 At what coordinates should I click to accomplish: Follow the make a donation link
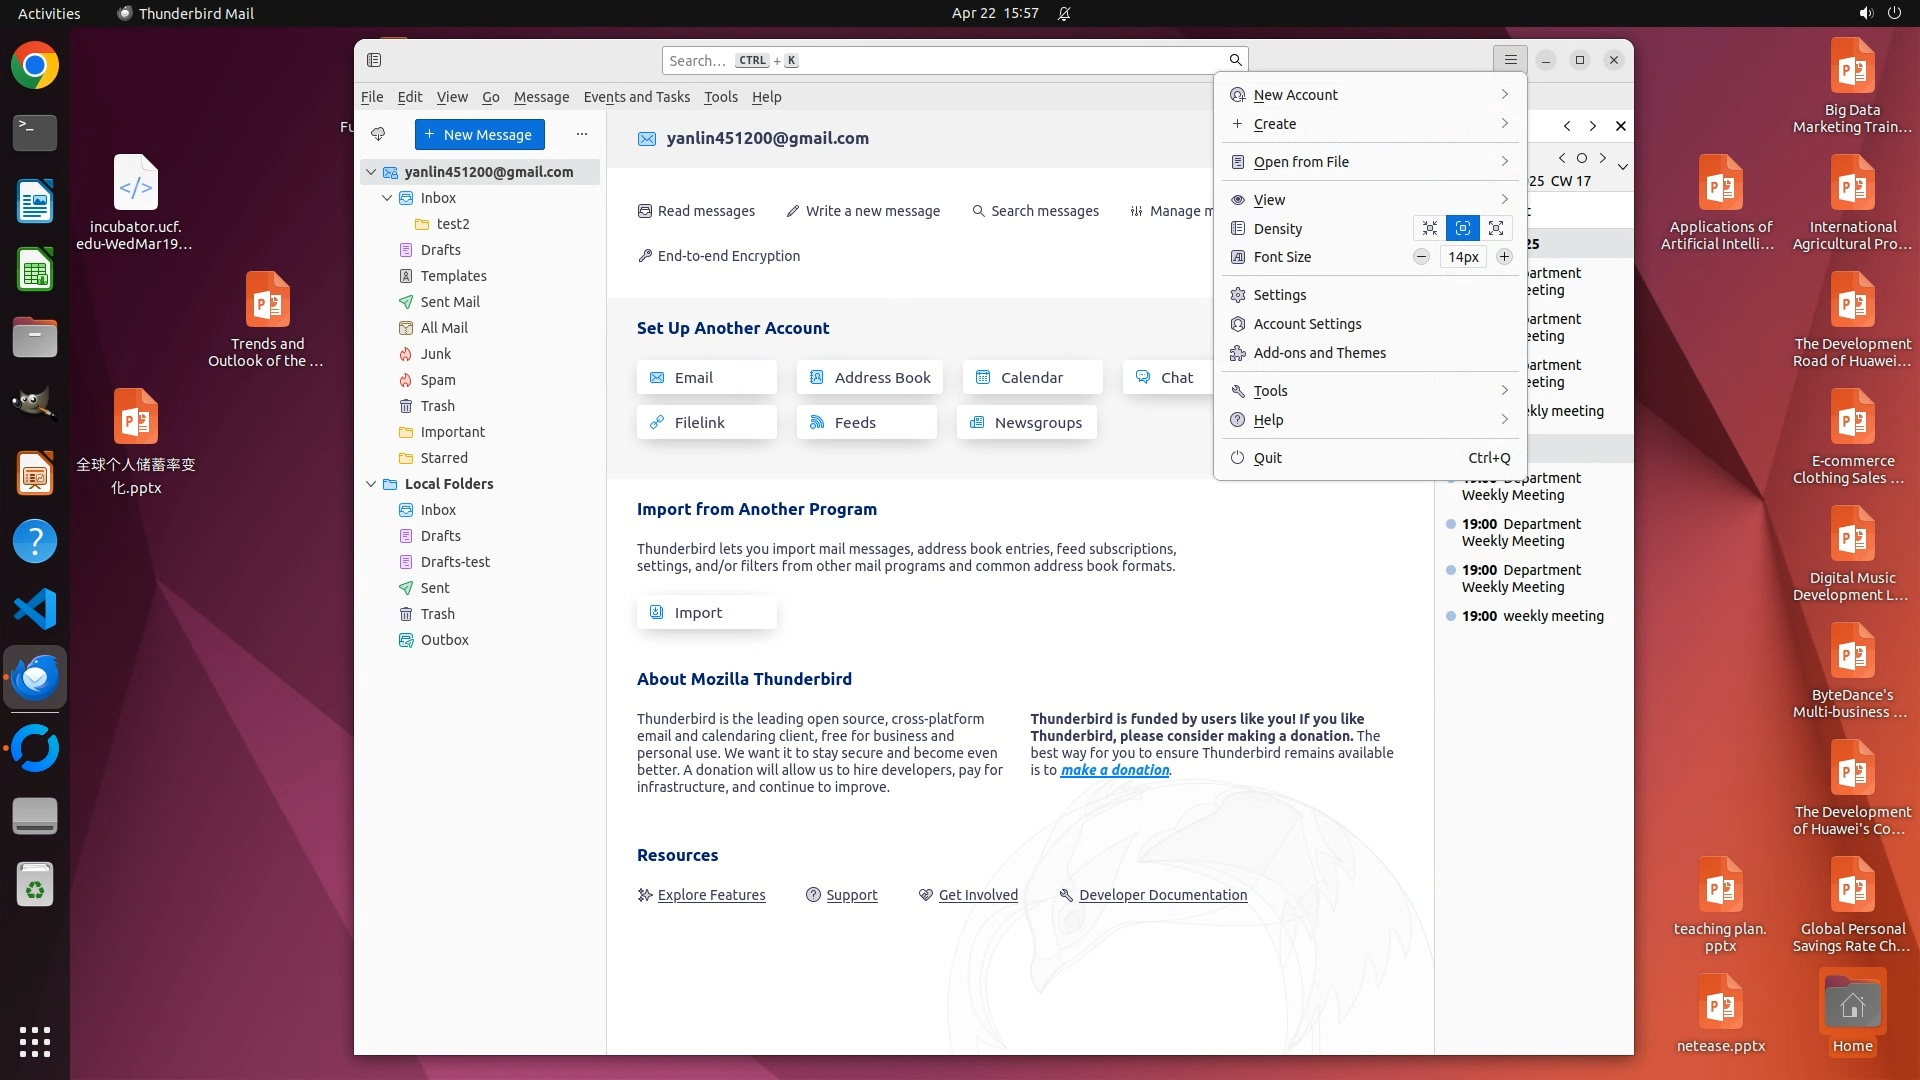[1114, 770]
